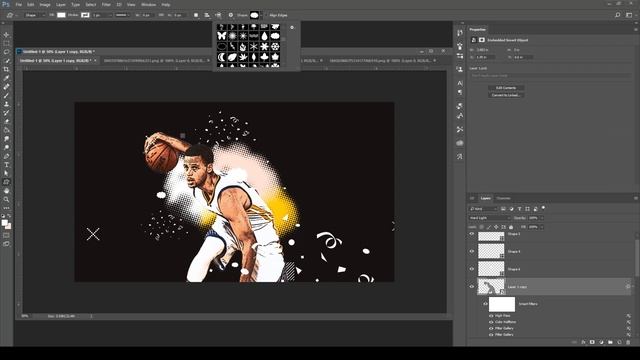The image size is (640, 360).
Task: Open the Filter menu
Action: click(106, 4)
